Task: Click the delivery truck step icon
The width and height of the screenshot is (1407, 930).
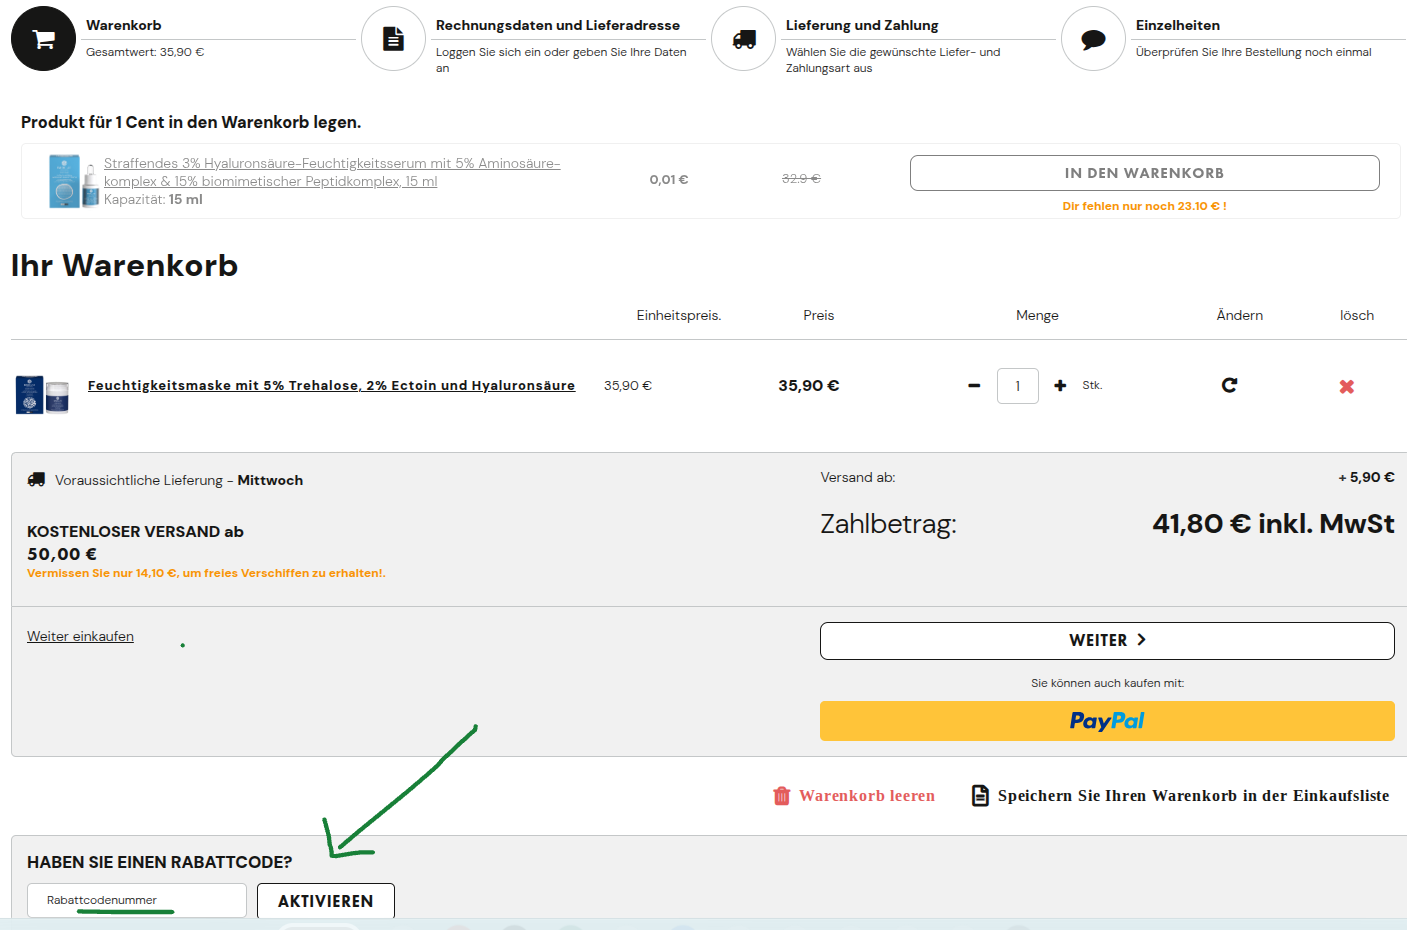Action: (x=743, y=39)
